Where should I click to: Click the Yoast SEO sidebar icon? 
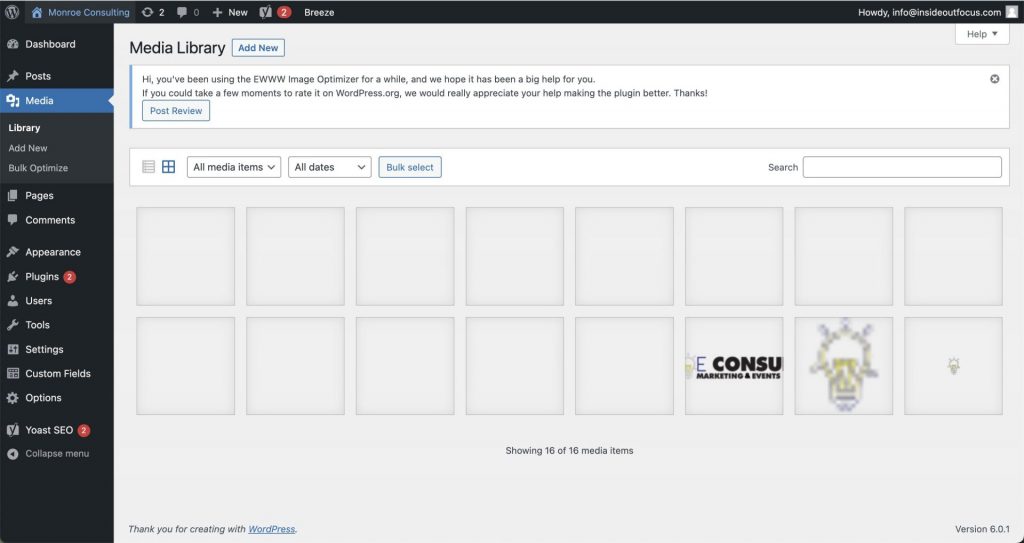12,430
